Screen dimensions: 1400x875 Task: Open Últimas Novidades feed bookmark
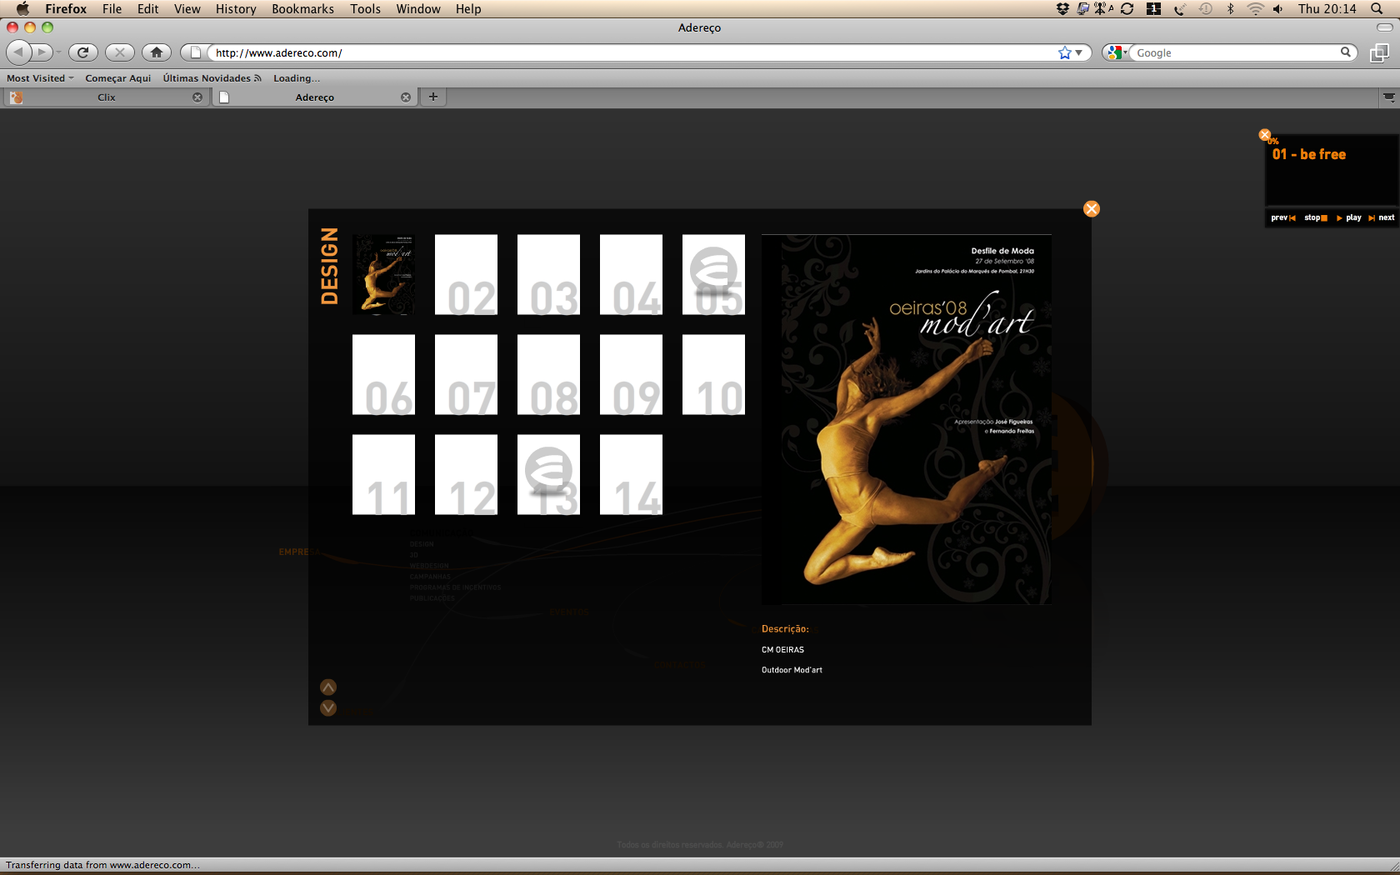pos(212,78)
